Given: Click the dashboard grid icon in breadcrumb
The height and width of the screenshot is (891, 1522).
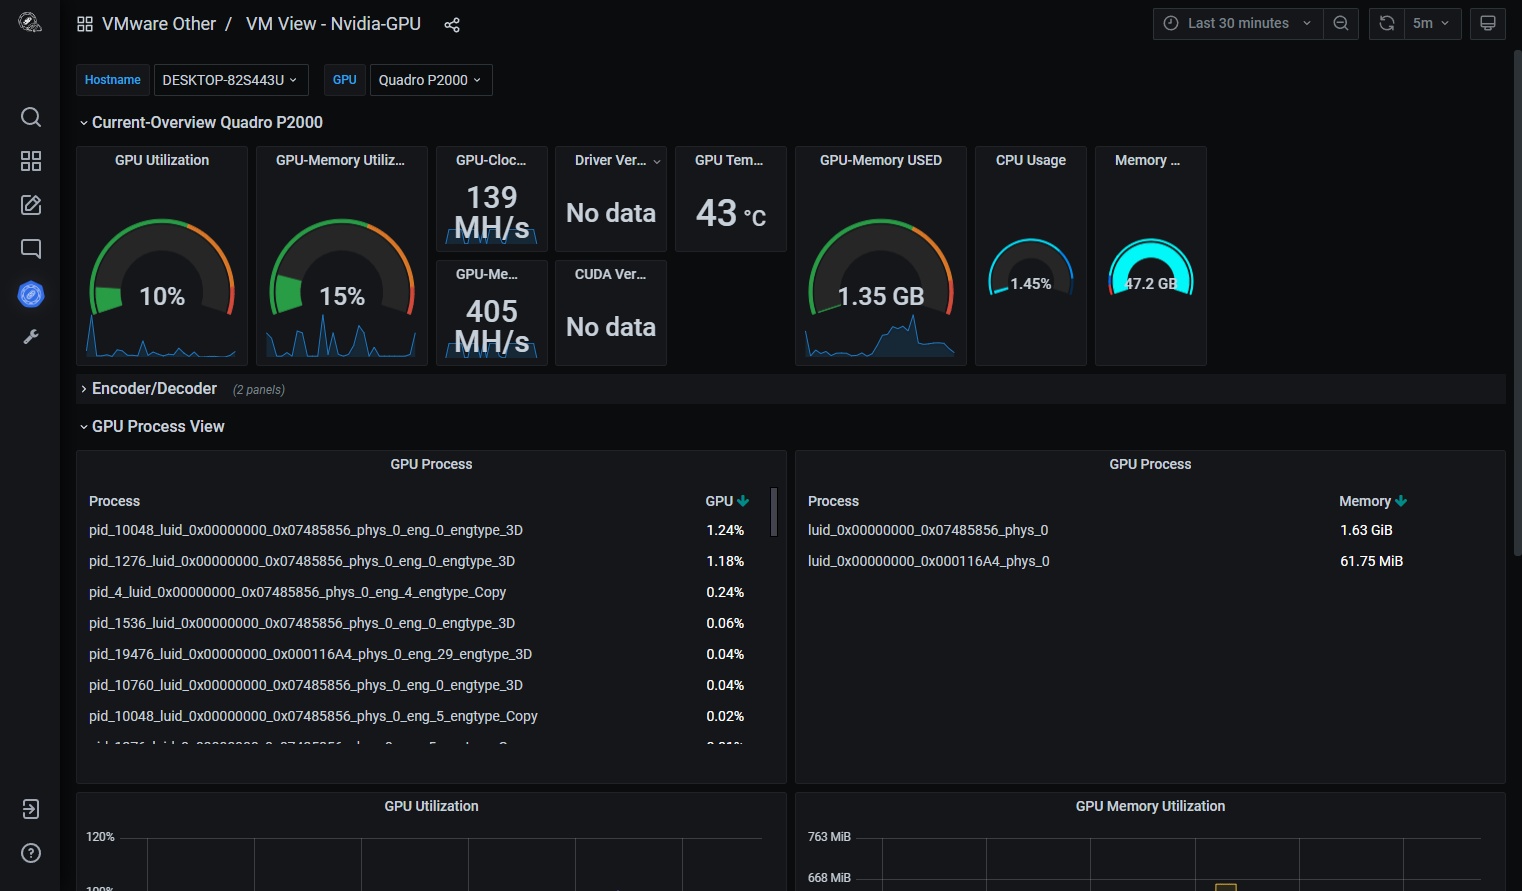Looking at the screenshot, I should click(85, 24).
